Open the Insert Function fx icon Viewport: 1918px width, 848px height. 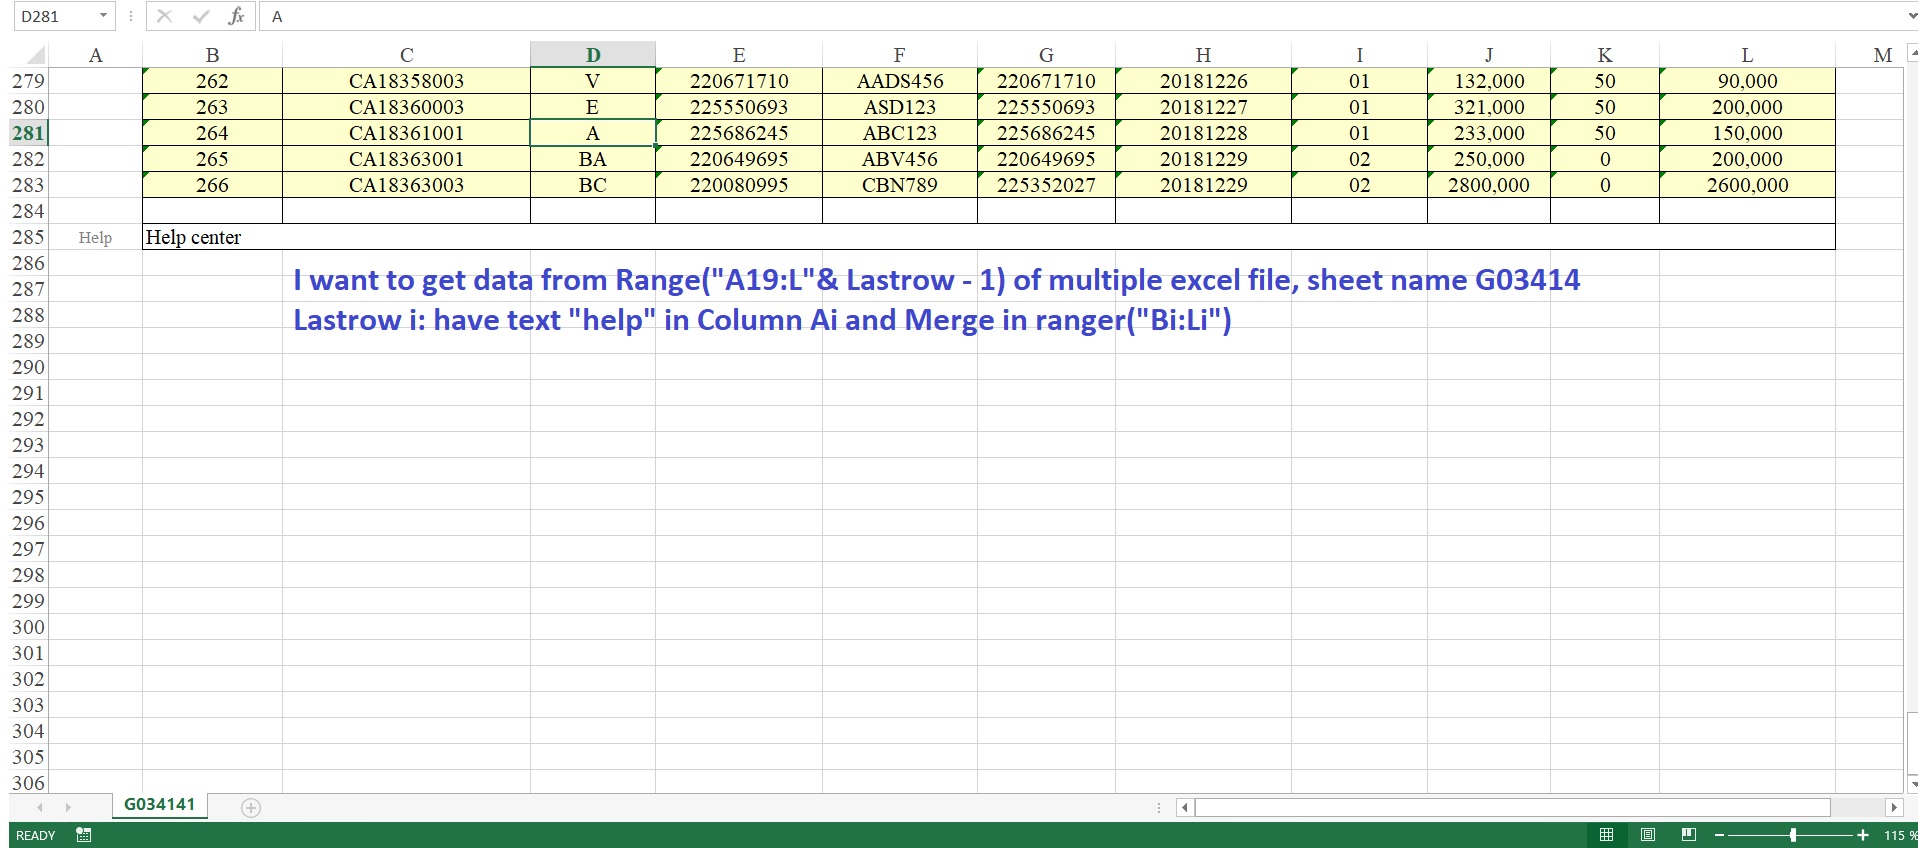[236, 16]
